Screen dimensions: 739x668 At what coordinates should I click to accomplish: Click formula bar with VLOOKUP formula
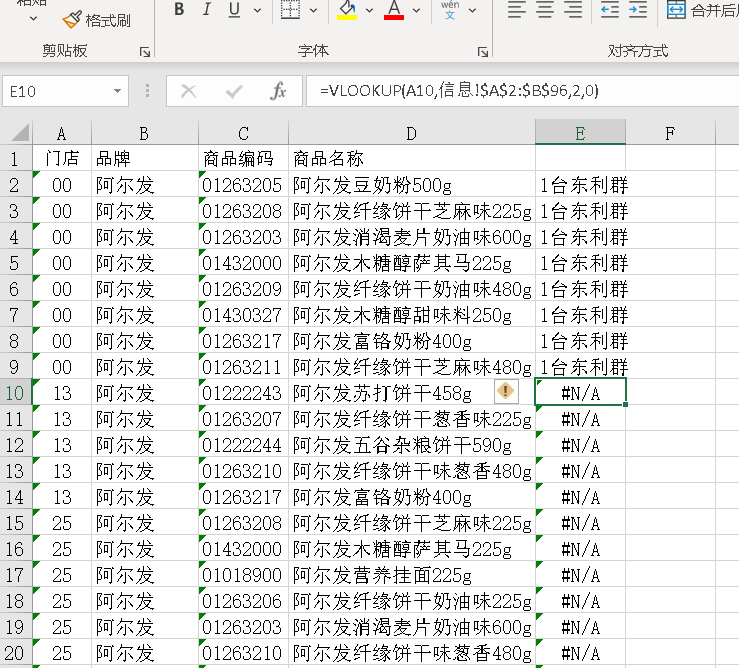point(522,91)
